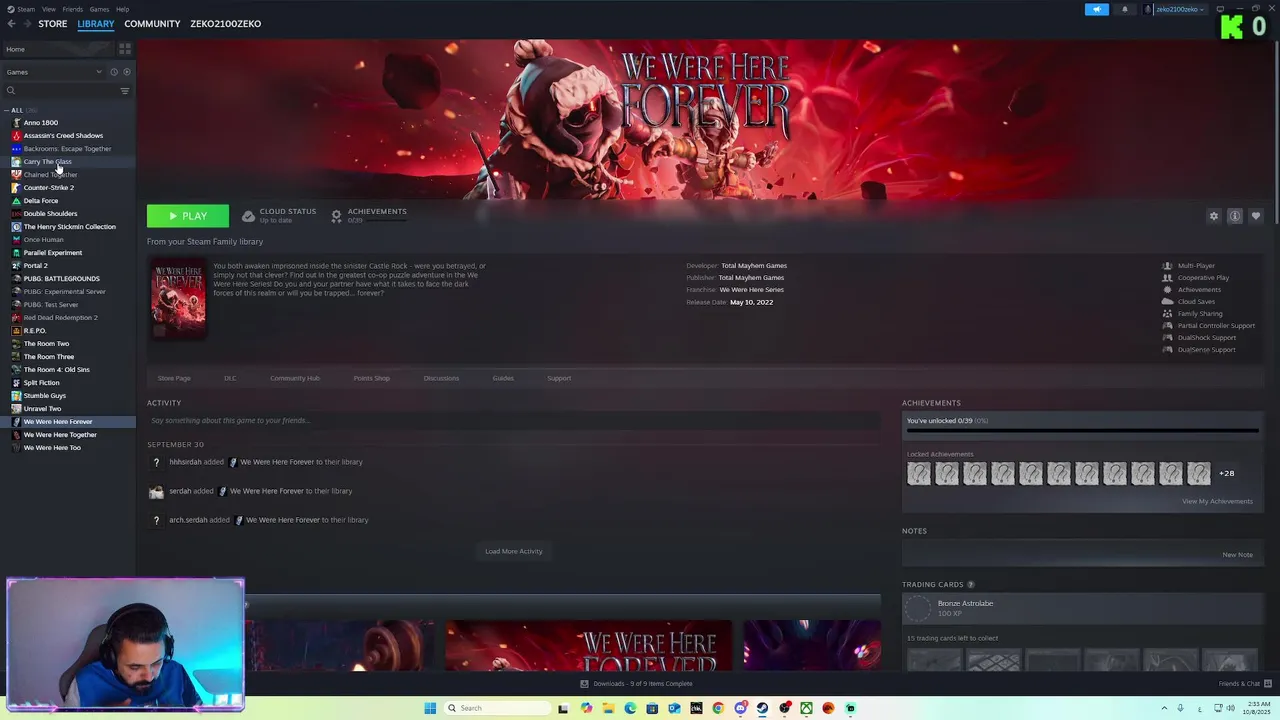Screen dimensions: 1280x720
Task: Open the Achievements header button
Action: point(368,215)
